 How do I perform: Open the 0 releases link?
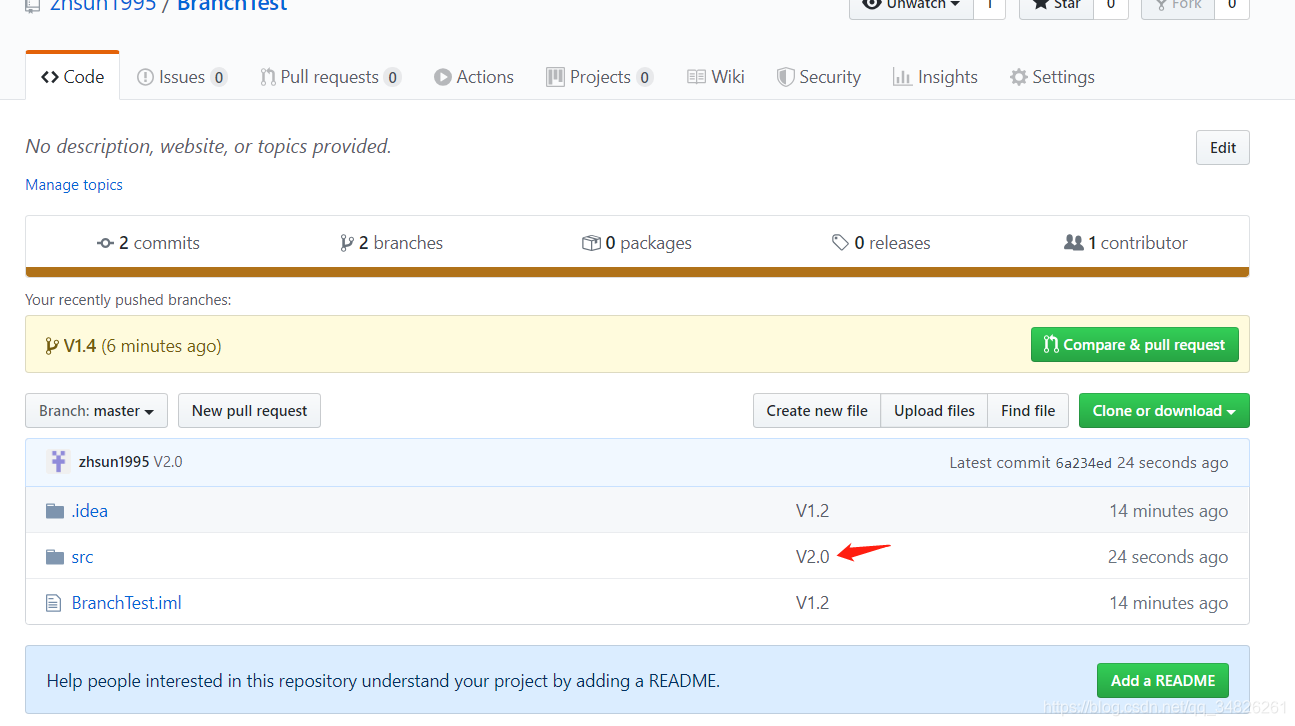(x=881, y=243)
